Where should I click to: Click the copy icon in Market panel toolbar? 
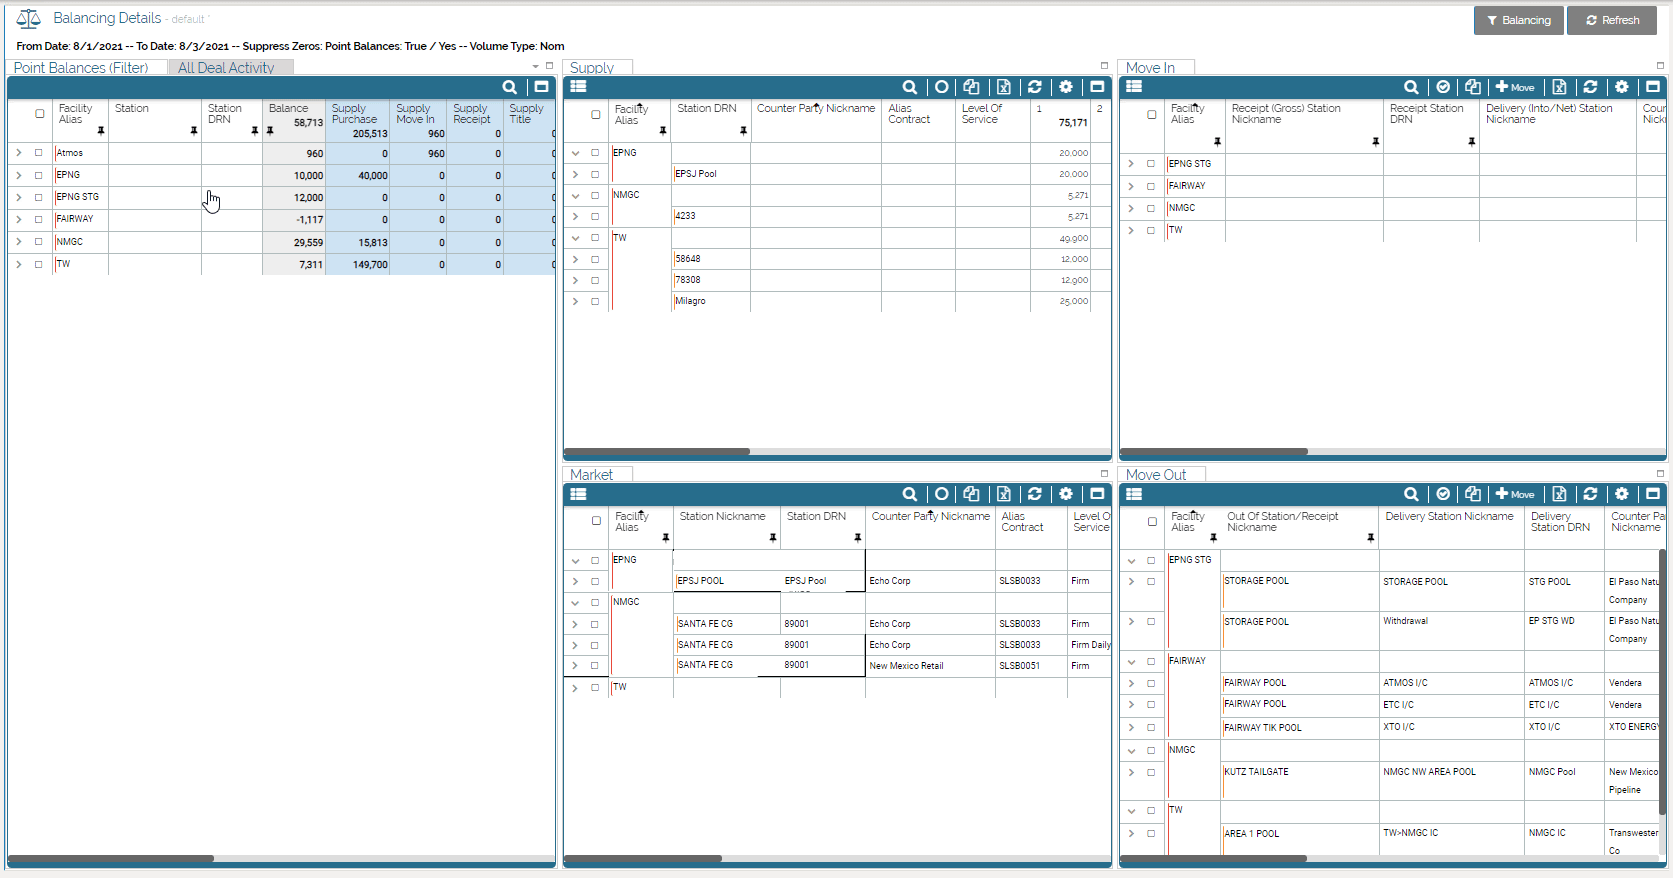(971, 494)
